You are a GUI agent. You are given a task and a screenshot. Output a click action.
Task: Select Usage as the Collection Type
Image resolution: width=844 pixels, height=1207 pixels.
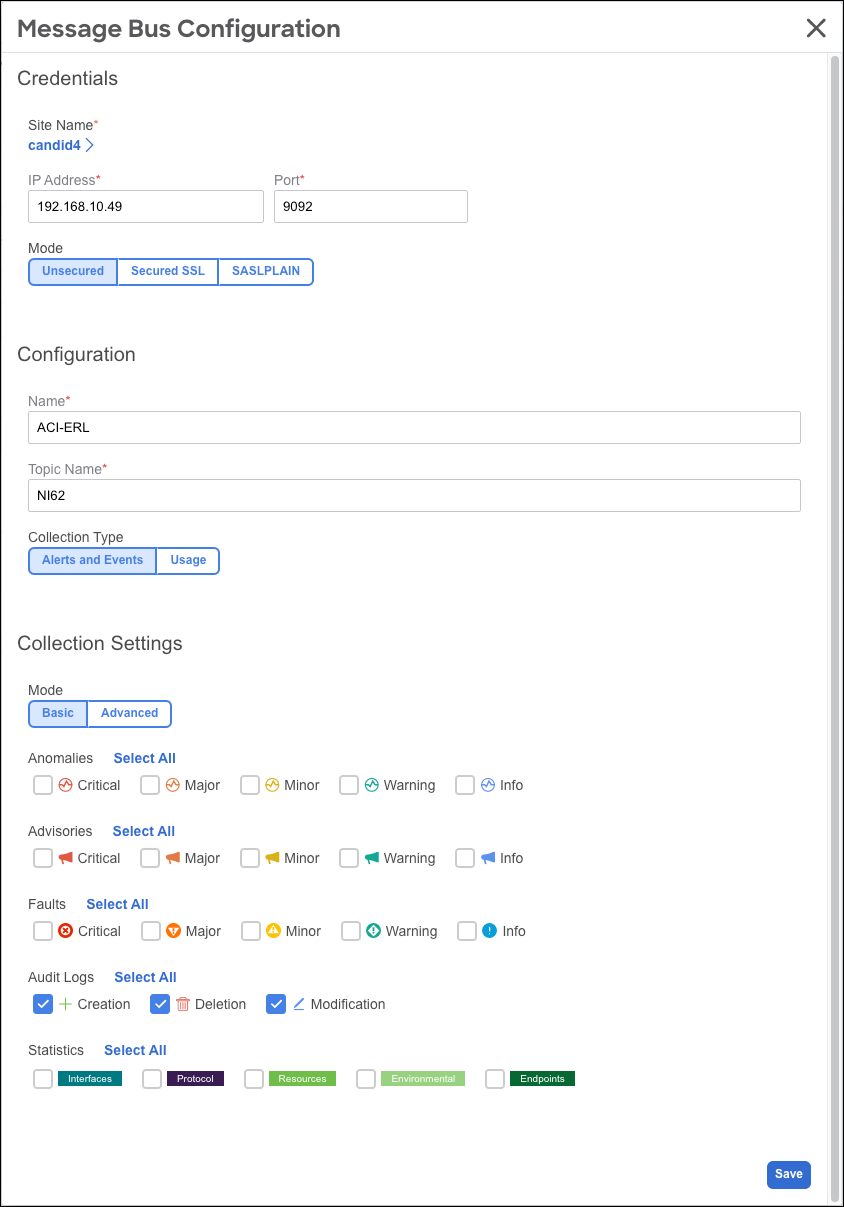tap(188, 560)
